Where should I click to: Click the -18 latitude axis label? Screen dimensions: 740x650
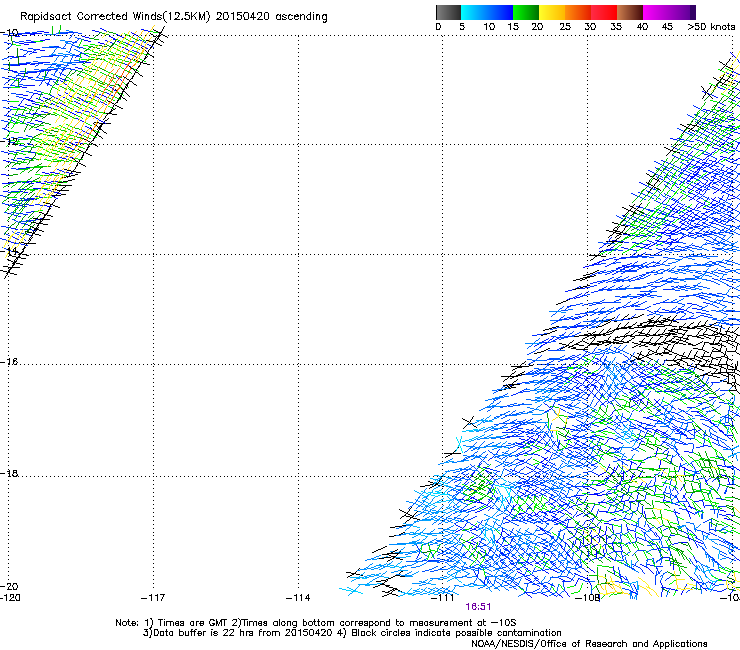[x=9, y=473]
